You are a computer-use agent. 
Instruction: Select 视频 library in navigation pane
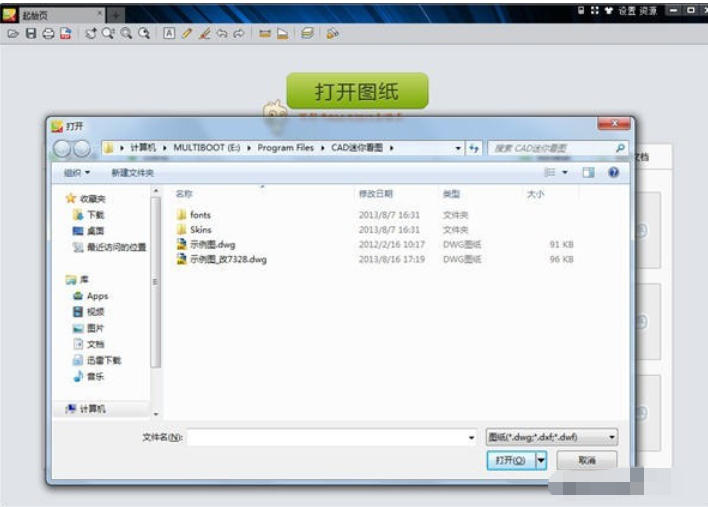[x=88, y=312]
